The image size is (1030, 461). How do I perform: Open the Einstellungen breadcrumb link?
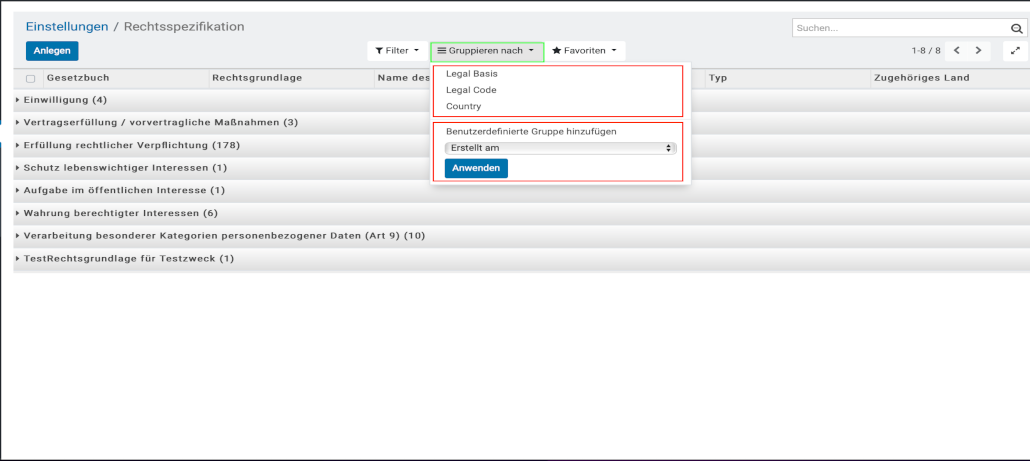67,27
